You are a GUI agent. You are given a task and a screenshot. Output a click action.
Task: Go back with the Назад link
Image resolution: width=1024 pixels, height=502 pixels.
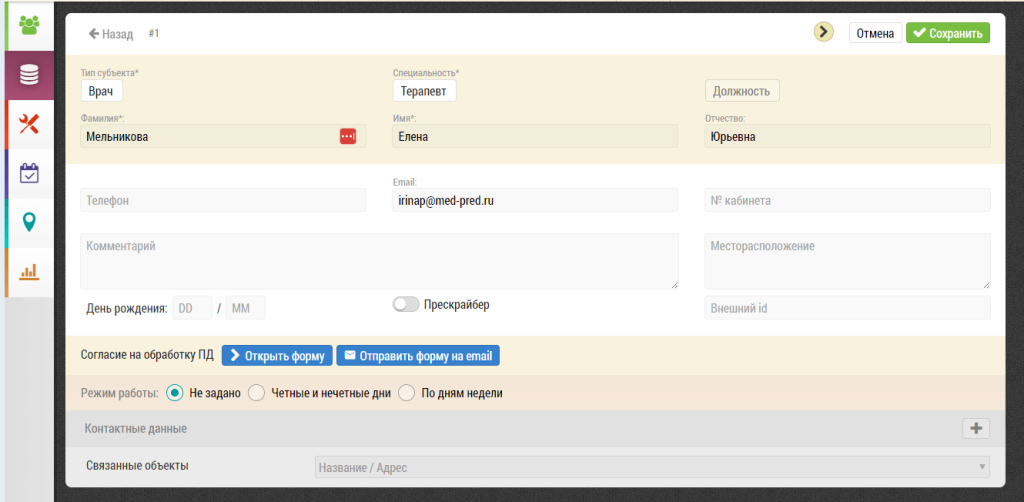(111, 34)
